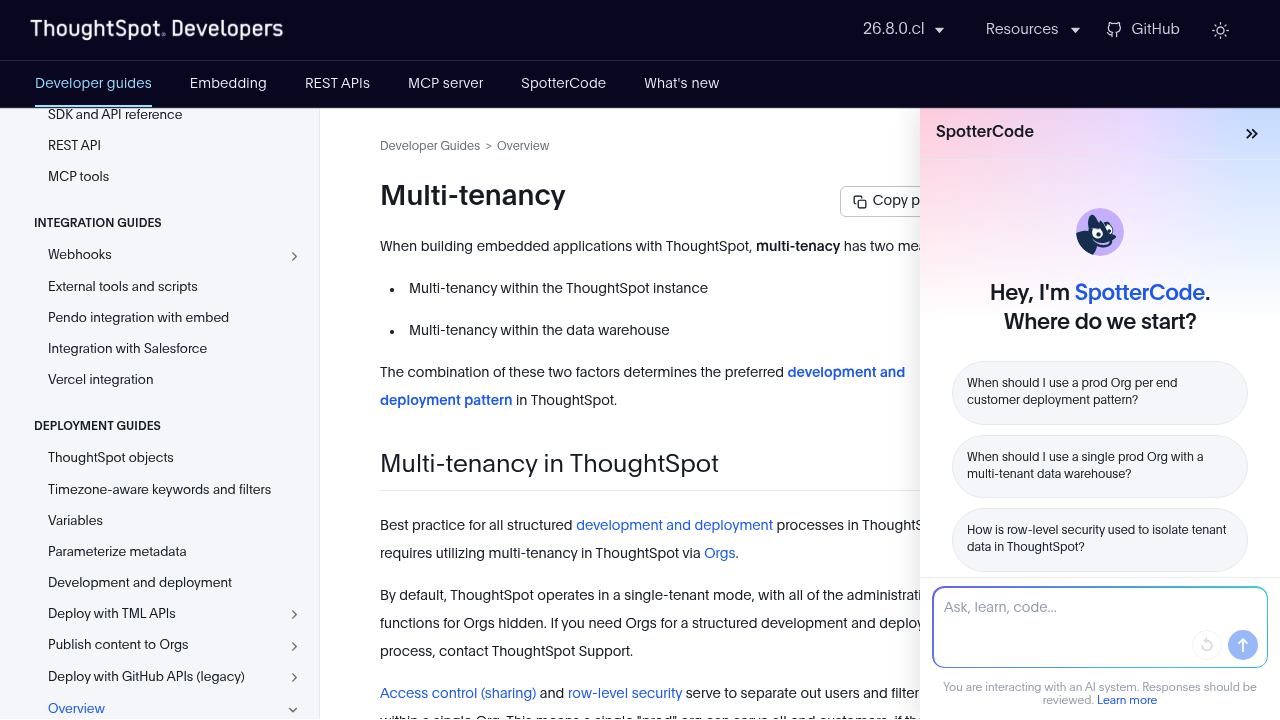
Task: Open the SpotterCode nav tab
Action: coord(563,83)
